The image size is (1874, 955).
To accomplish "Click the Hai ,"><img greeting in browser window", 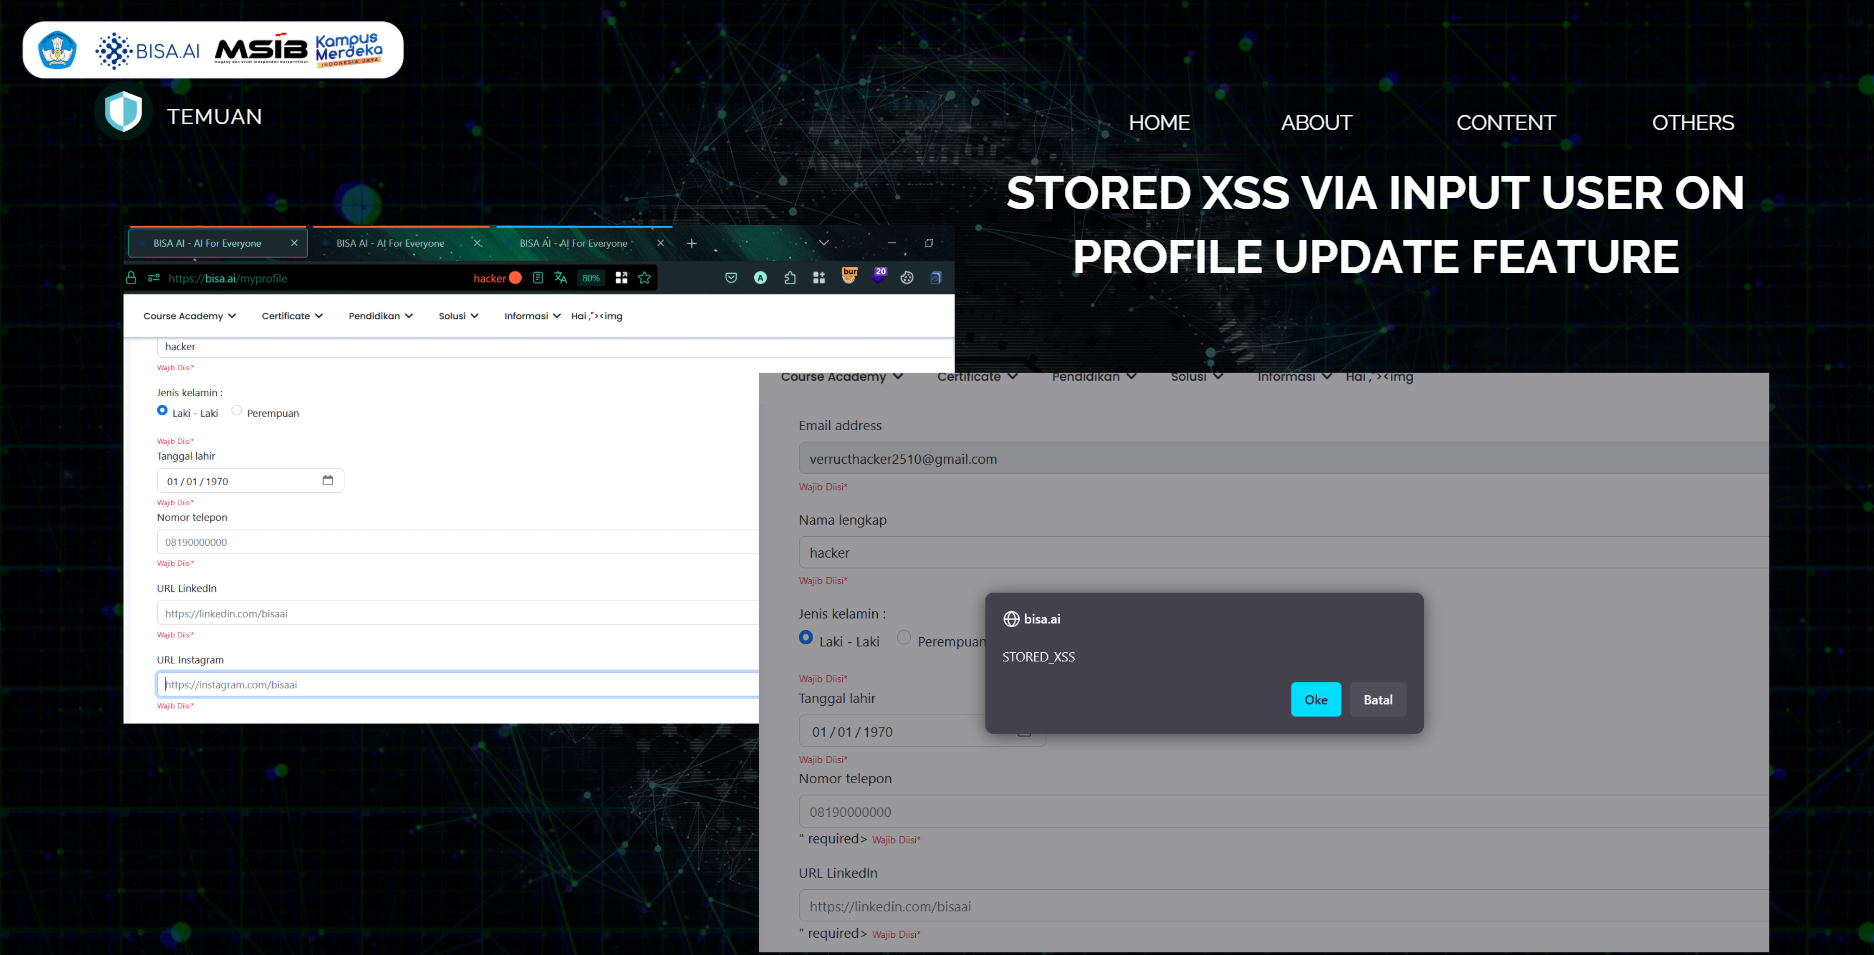I will tap(597, 316).
